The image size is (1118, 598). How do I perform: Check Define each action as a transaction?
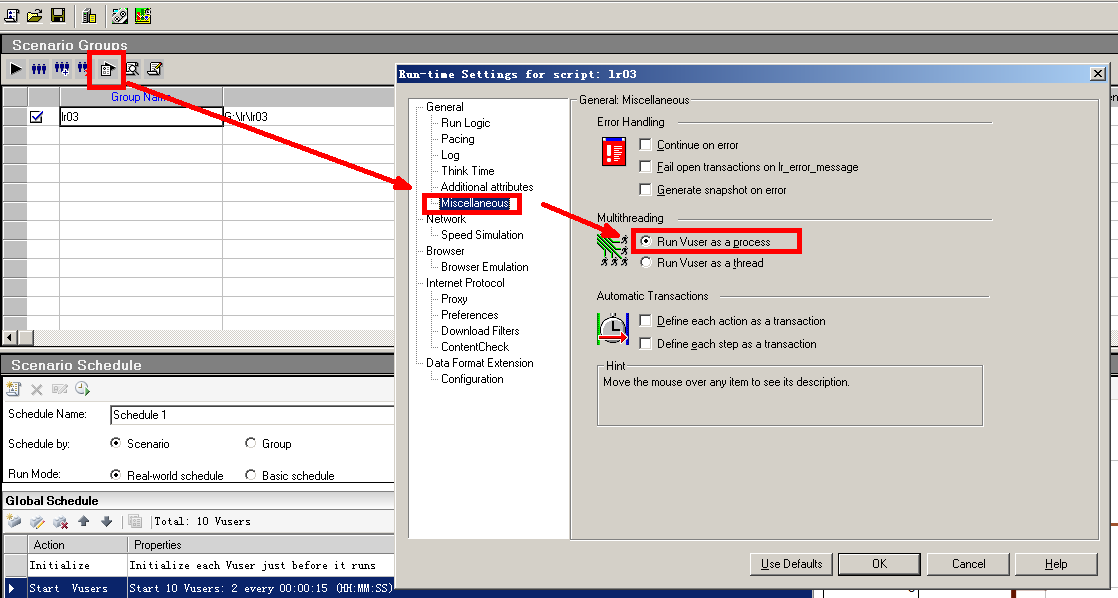click(x=645, y=321)
